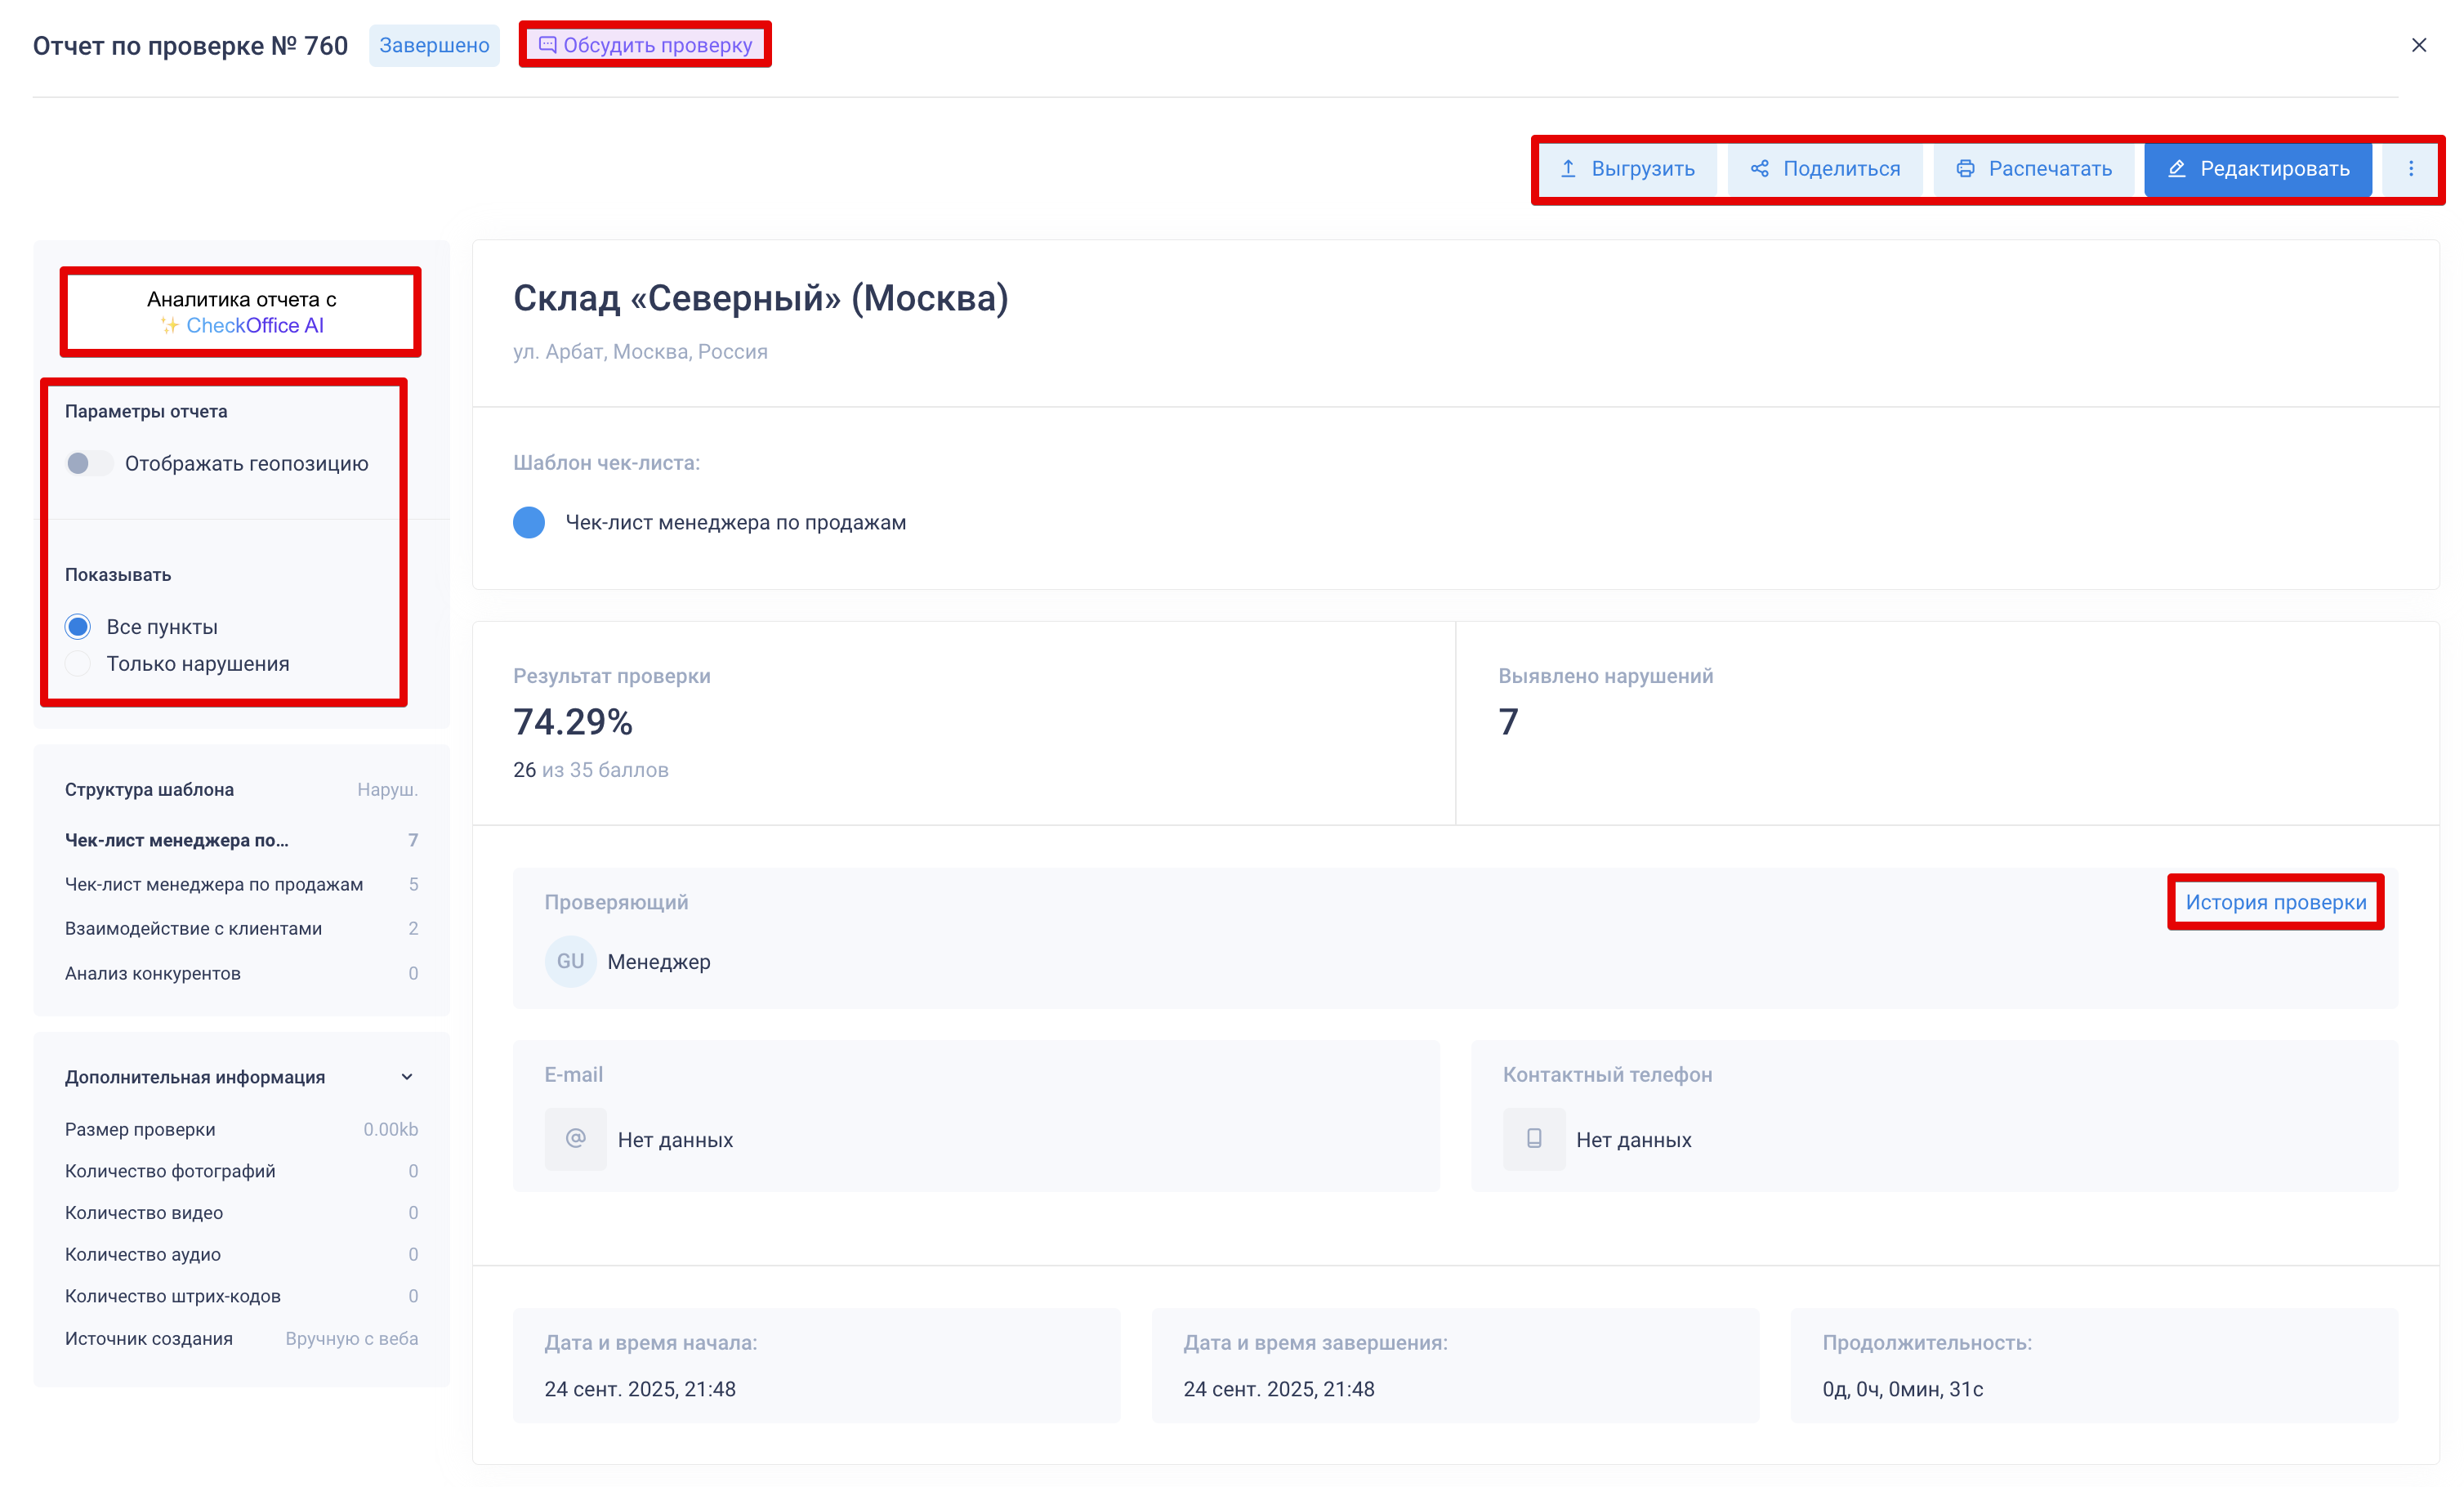Click the blue circle next to checklist template
This screenshot has width=2464, height=1487.
pos(529,522)
